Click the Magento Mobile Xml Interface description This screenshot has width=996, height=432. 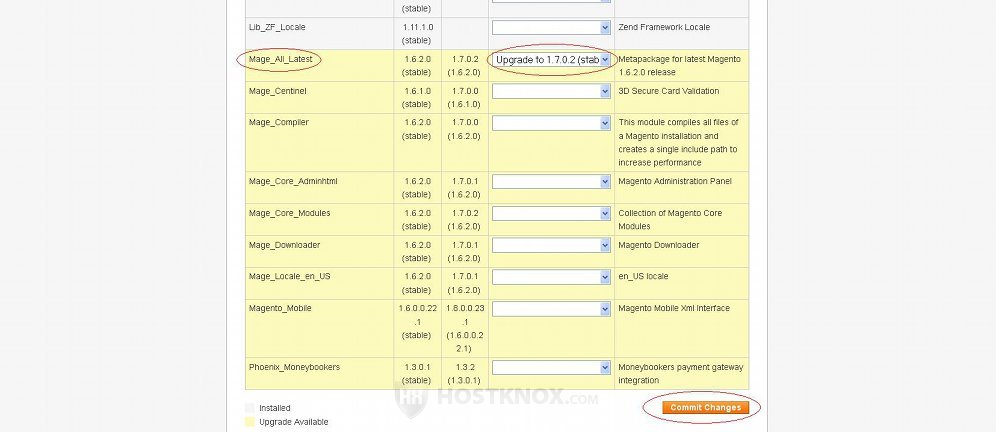click(674, 308)
